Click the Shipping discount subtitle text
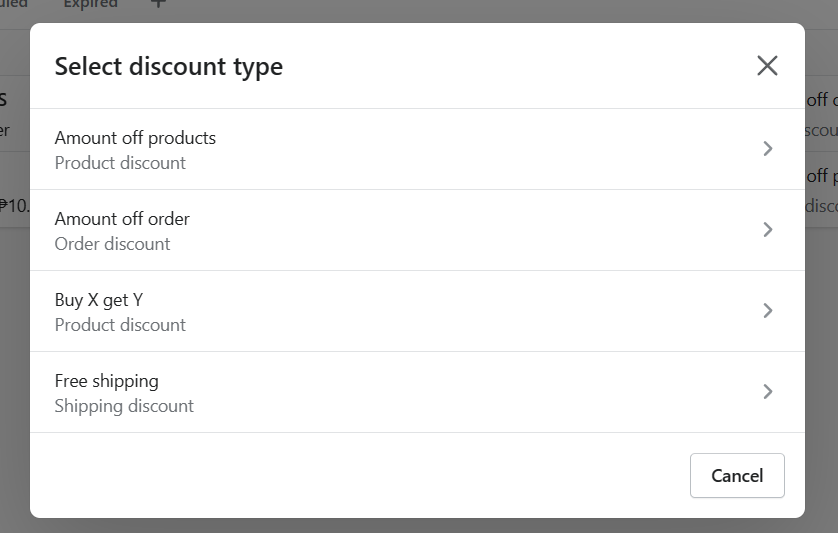The image size is (838, 533). click(124, 406)
